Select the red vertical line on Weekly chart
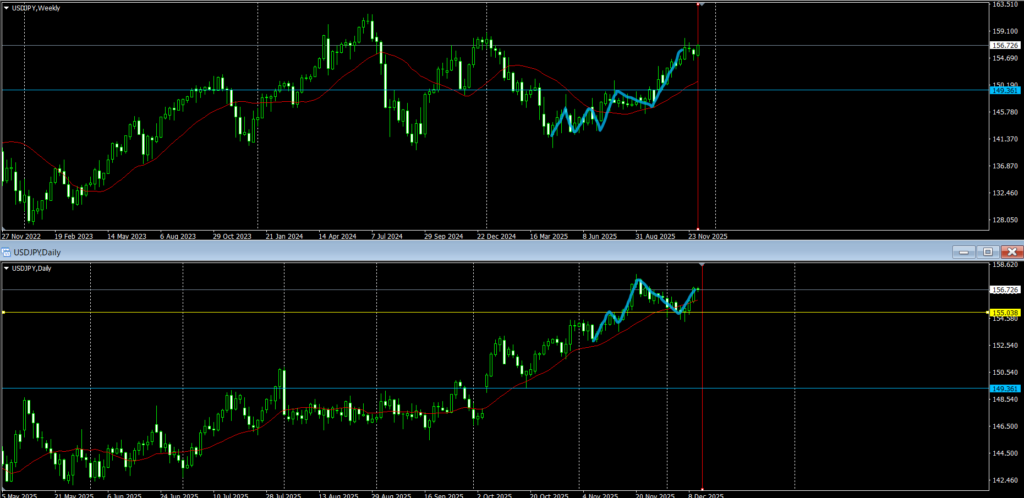The width and height of the screenshot is (1024, 498). coord(698,150)
